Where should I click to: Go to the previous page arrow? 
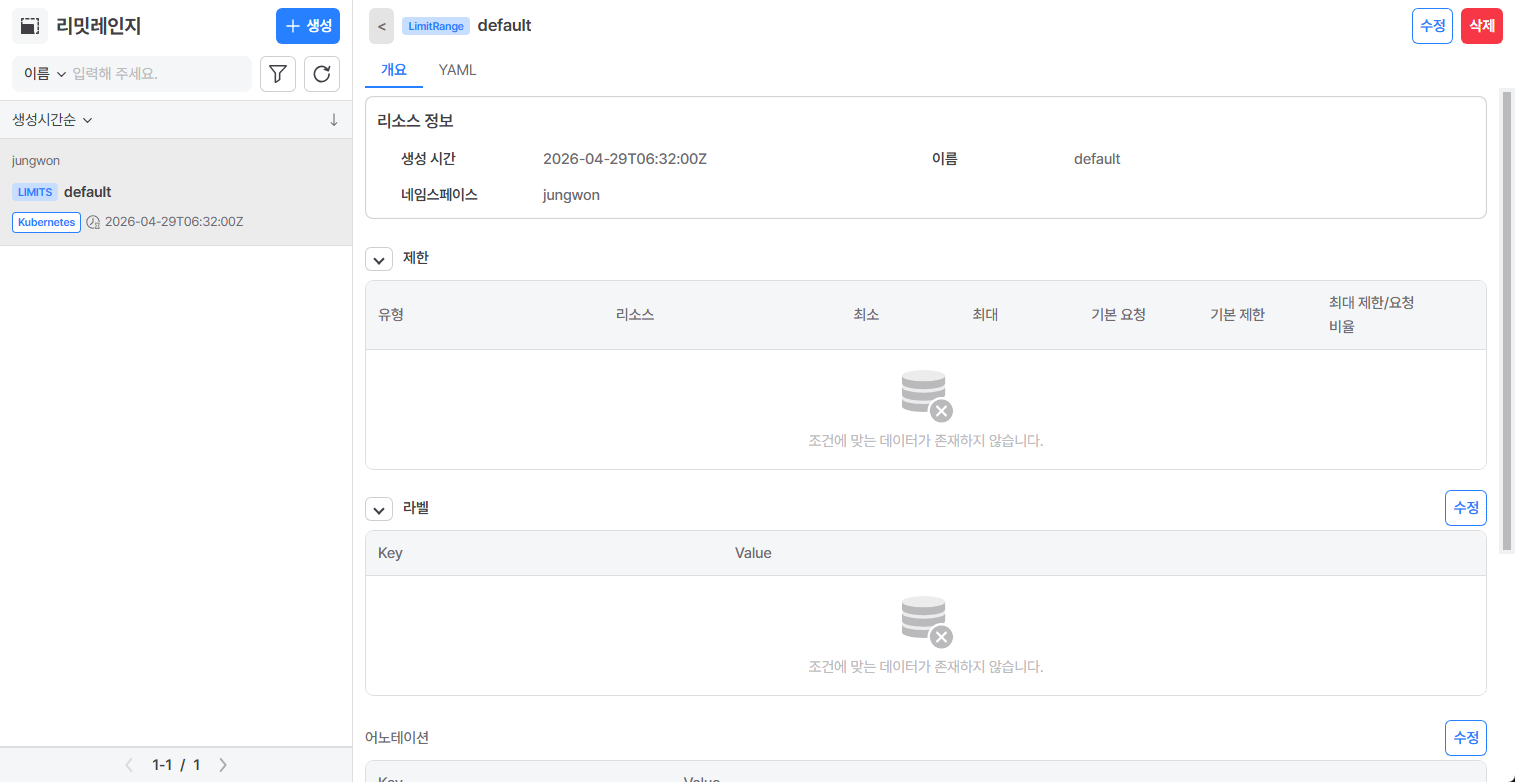click(129, 765)
